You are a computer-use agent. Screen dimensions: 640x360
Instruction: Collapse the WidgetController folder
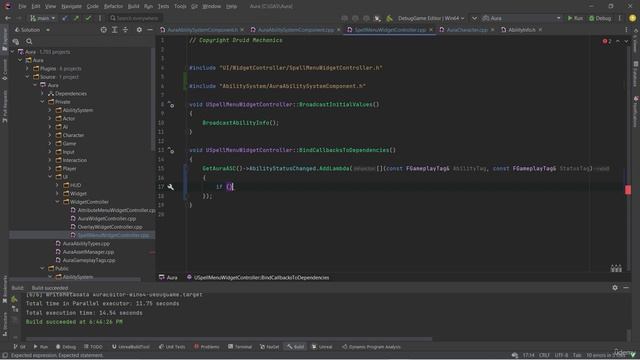click(58, 202)
